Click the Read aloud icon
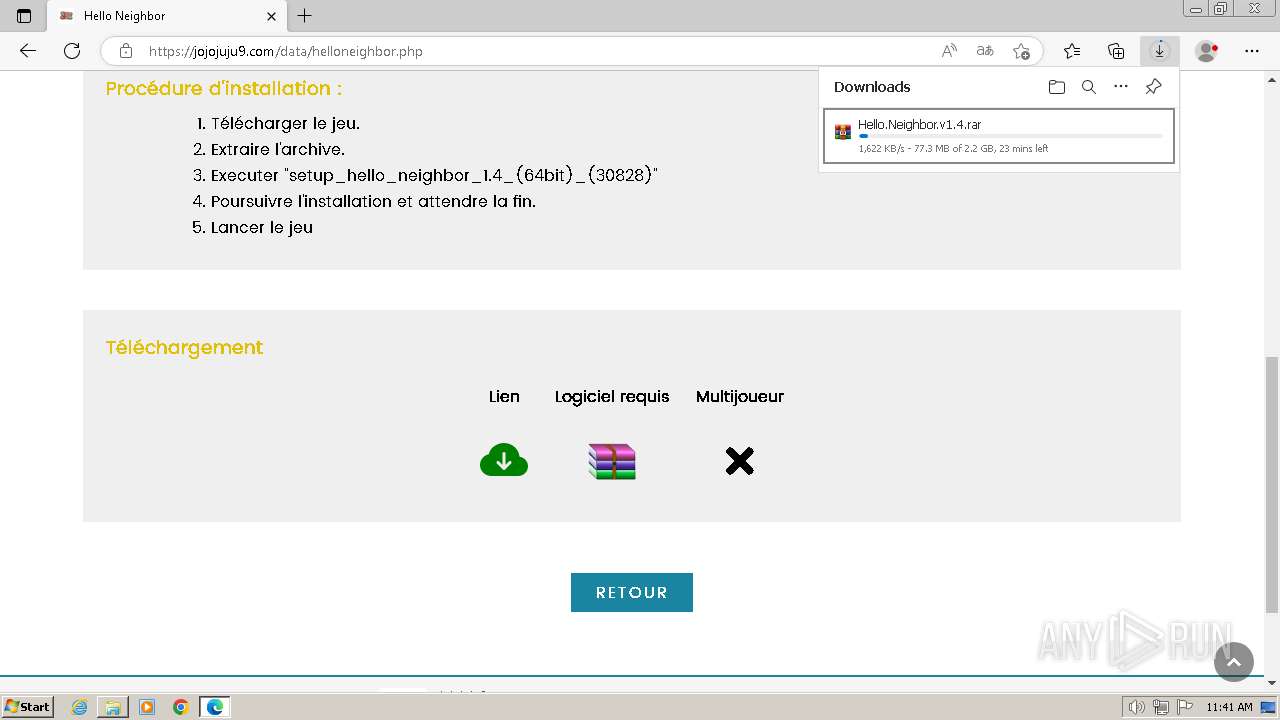This screenshot has height=720, width=1280. tap(949, 51)
